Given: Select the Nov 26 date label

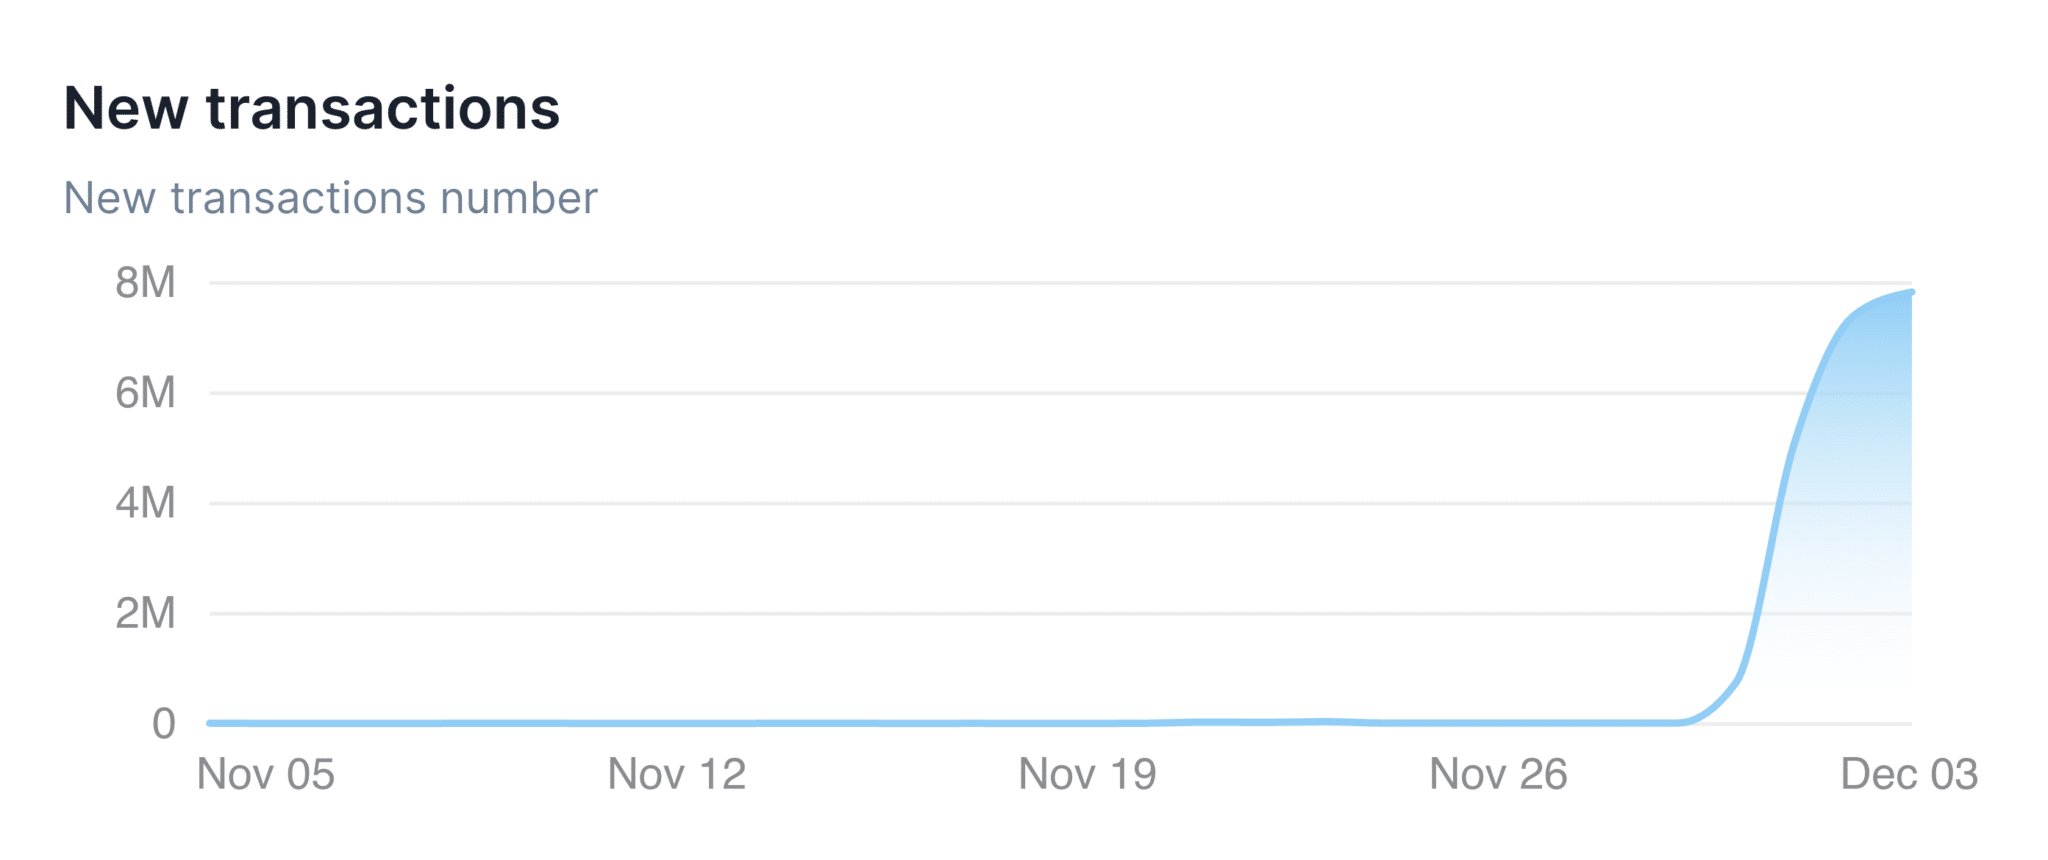Looking at the screenshot, I should point(1498,775).
